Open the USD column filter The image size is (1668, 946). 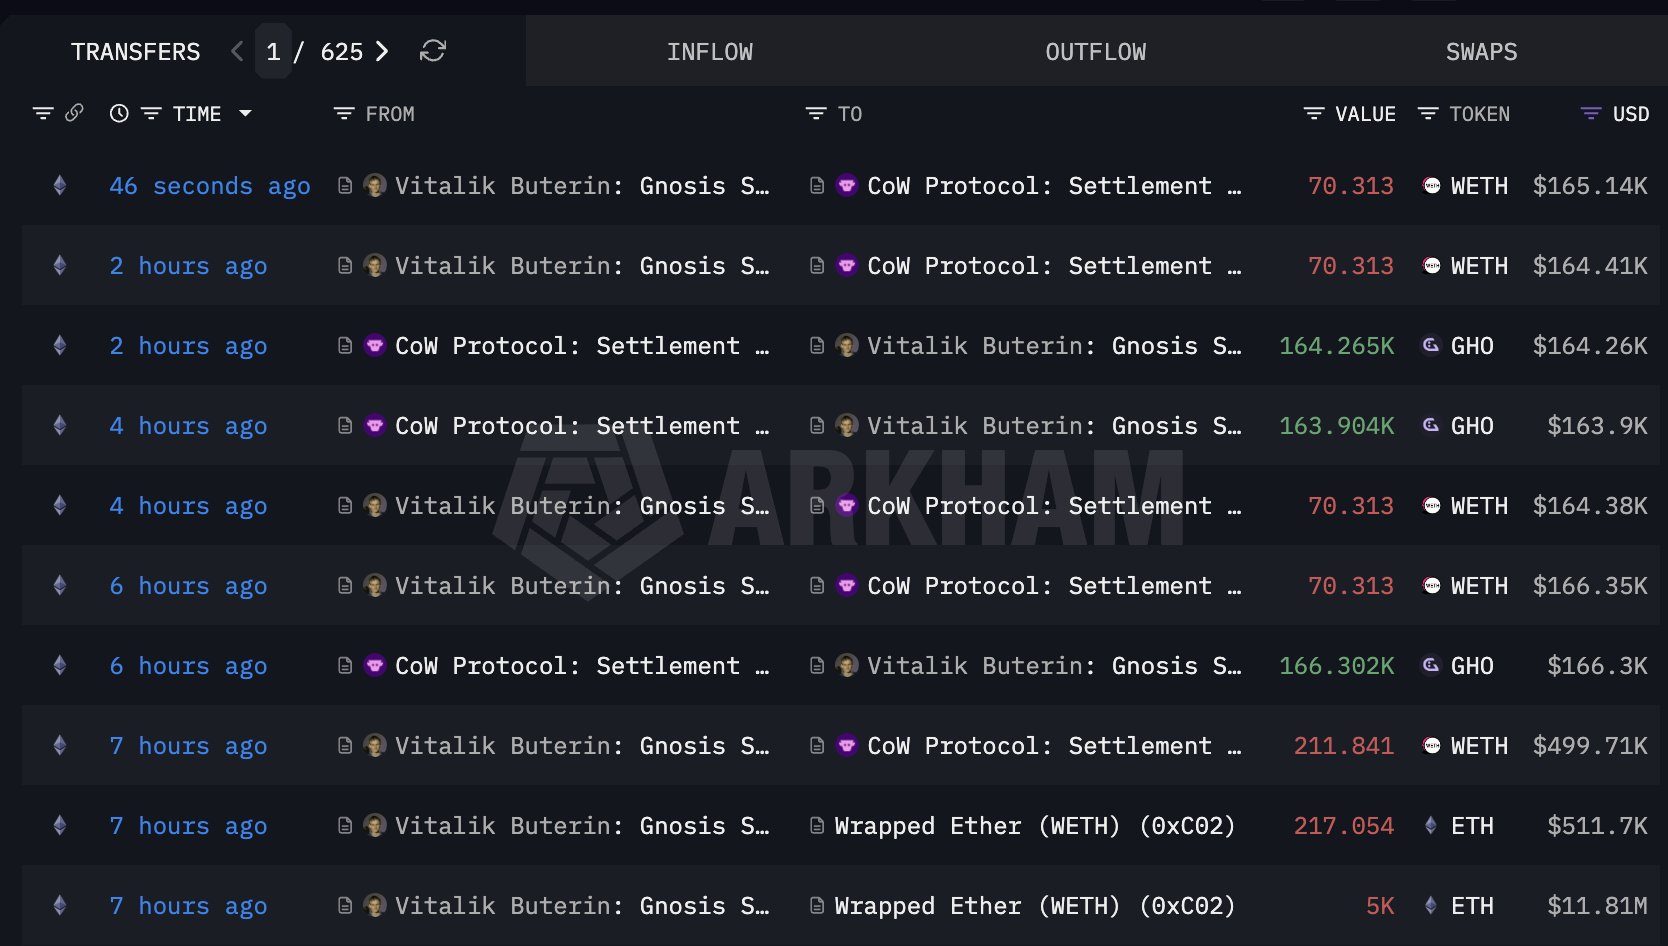(x=1590, y=114)
